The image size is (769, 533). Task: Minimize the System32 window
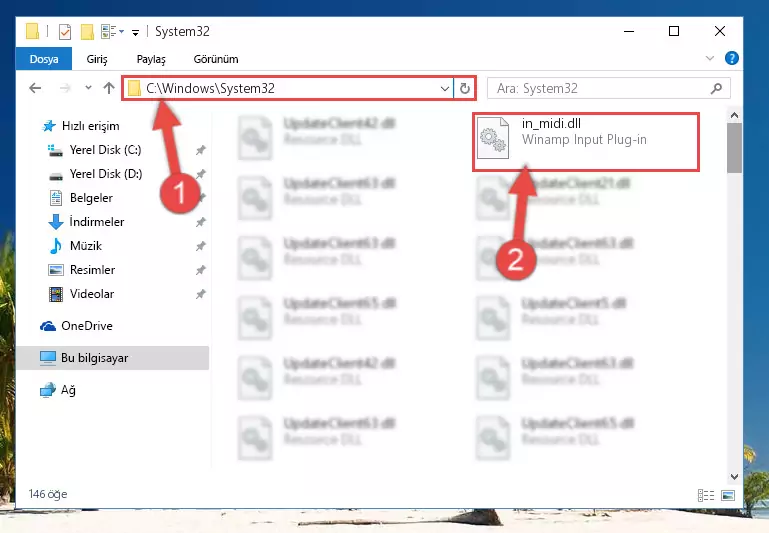(629, 31)
